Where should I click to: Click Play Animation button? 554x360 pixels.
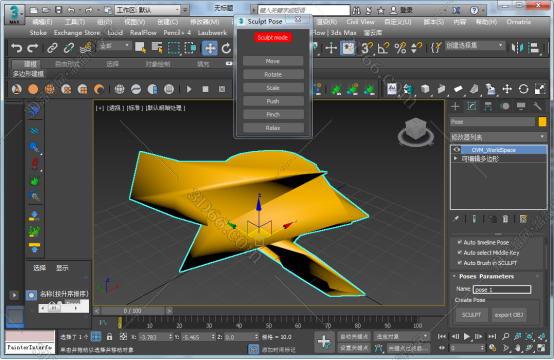(x=467, y=337)
